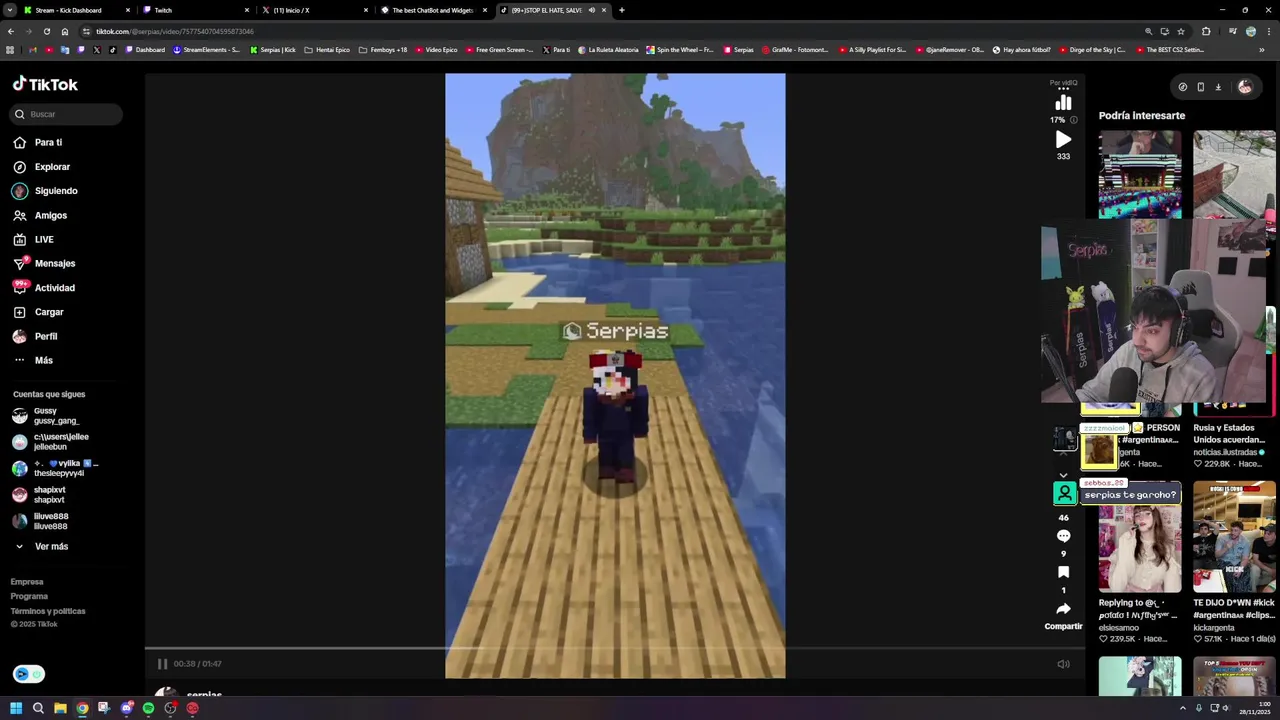This screenshot has width=1280, height=720.
Task: Open the phone app icon in header
Action: pyautogui.click(x=1200, y=87)
